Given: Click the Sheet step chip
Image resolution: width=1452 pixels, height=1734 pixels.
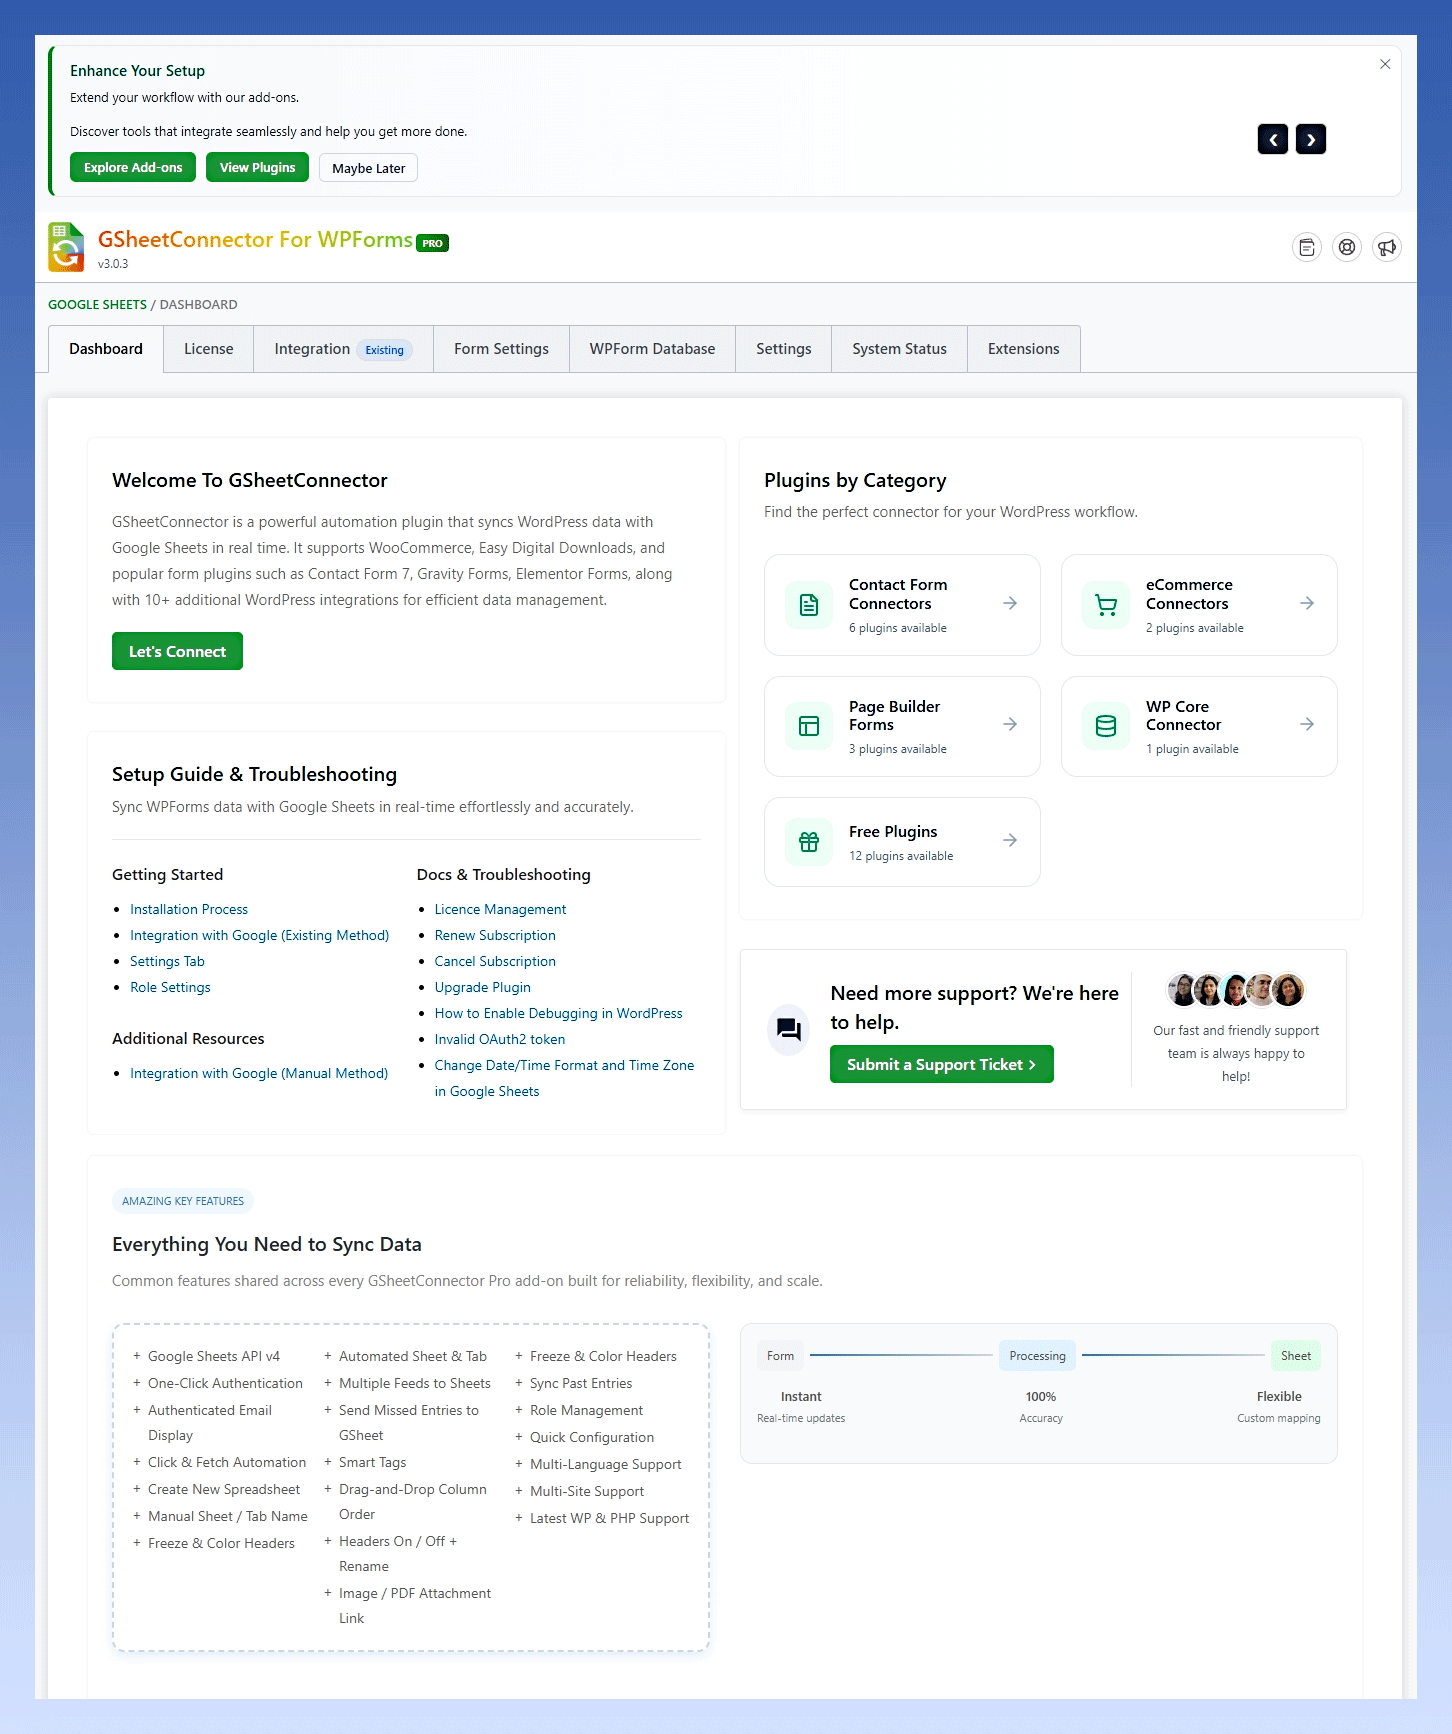Looking at the screenshot, I should [1296, 1356].
